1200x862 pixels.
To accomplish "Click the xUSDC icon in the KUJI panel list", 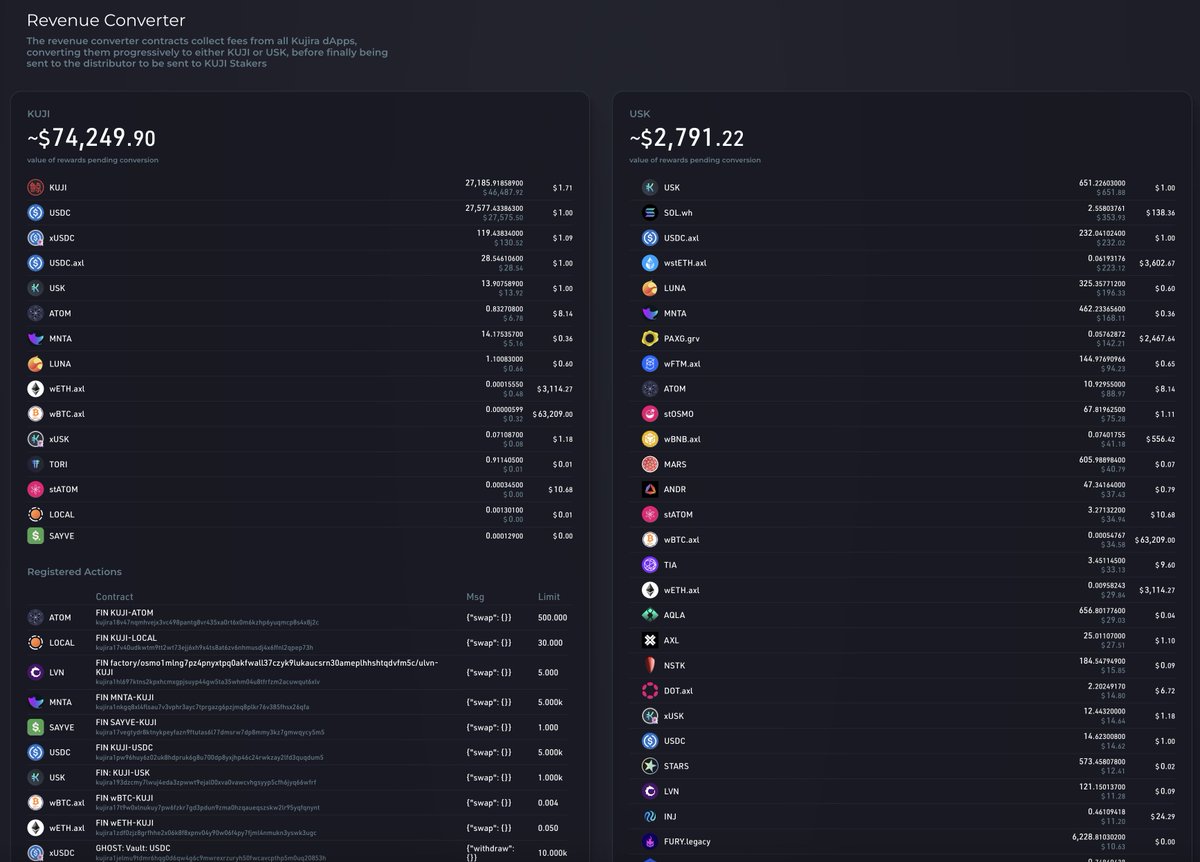I will (35, 238).
